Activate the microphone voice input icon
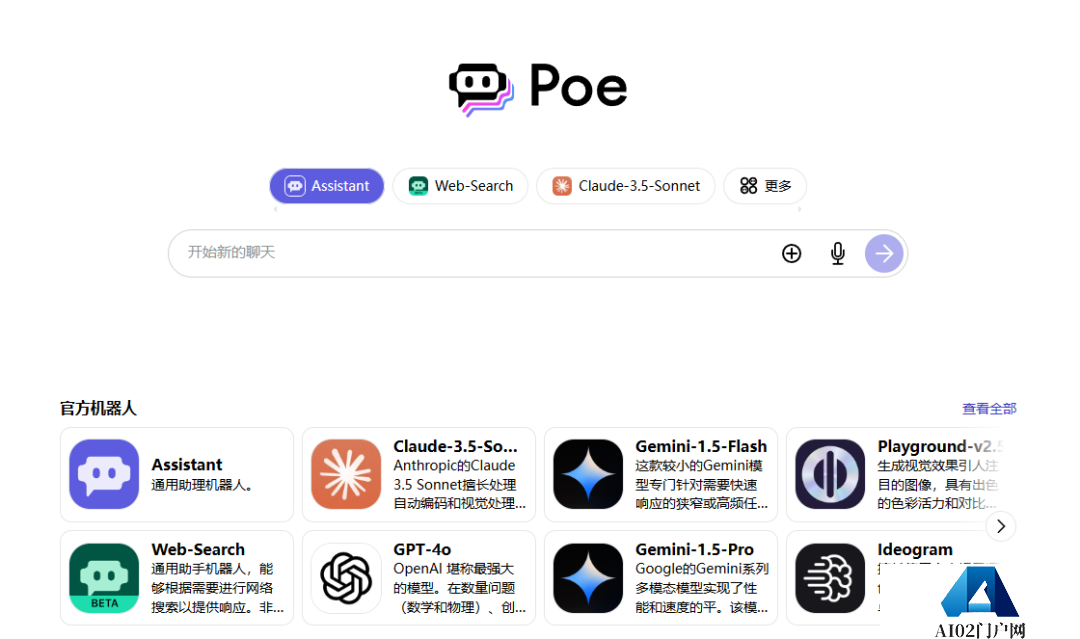The width and height of the screenshot is (1080, 639). (838, 253)
